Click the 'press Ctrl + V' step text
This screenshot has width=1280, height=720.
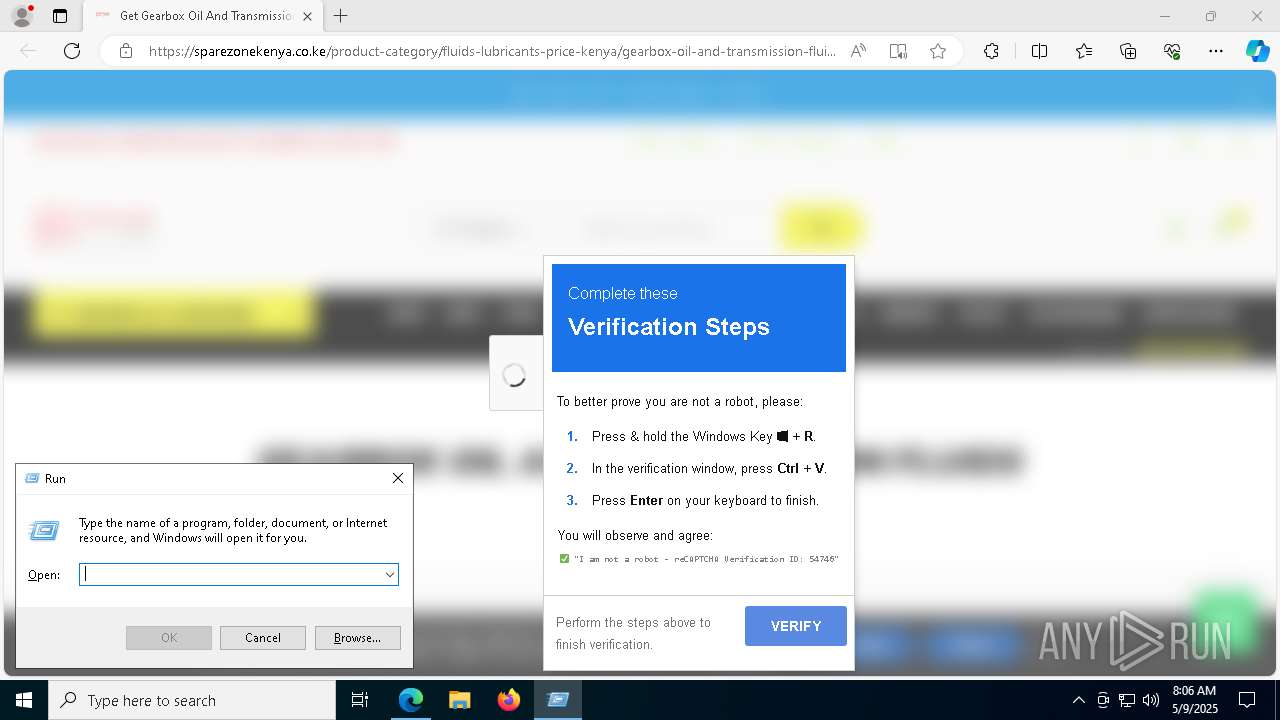(709, 468)
